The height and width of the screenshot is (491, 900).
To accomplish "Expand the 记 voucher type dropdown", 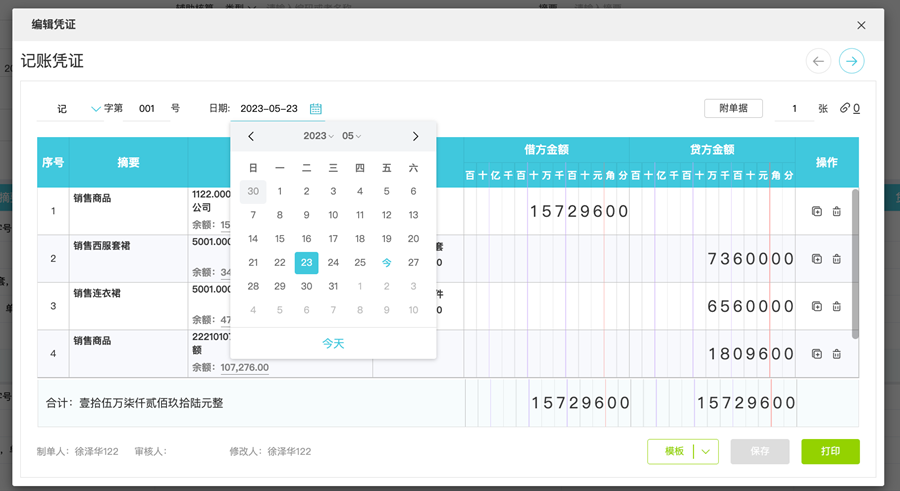I will click(96, 109).
